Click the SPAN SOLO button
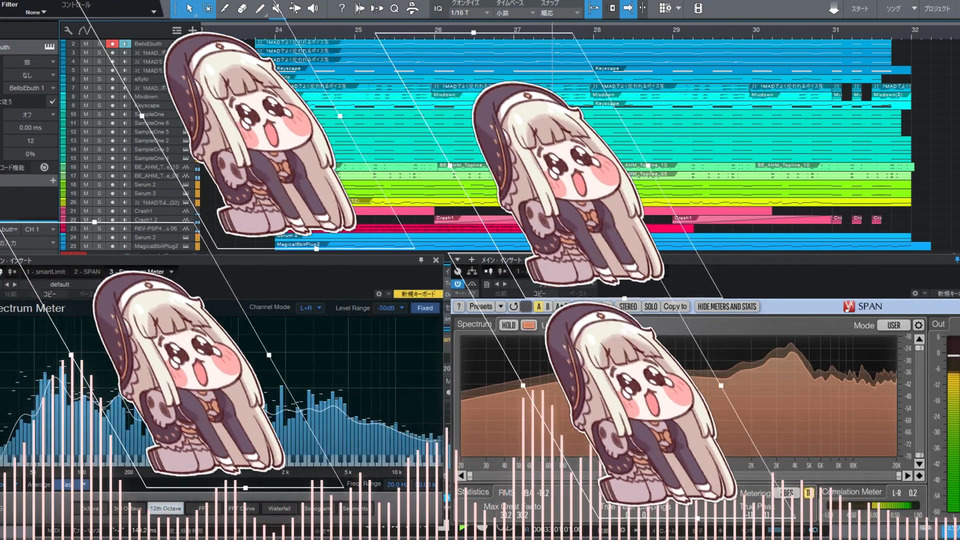The width and height of the screenshot is (960, 540). (650, 306)
